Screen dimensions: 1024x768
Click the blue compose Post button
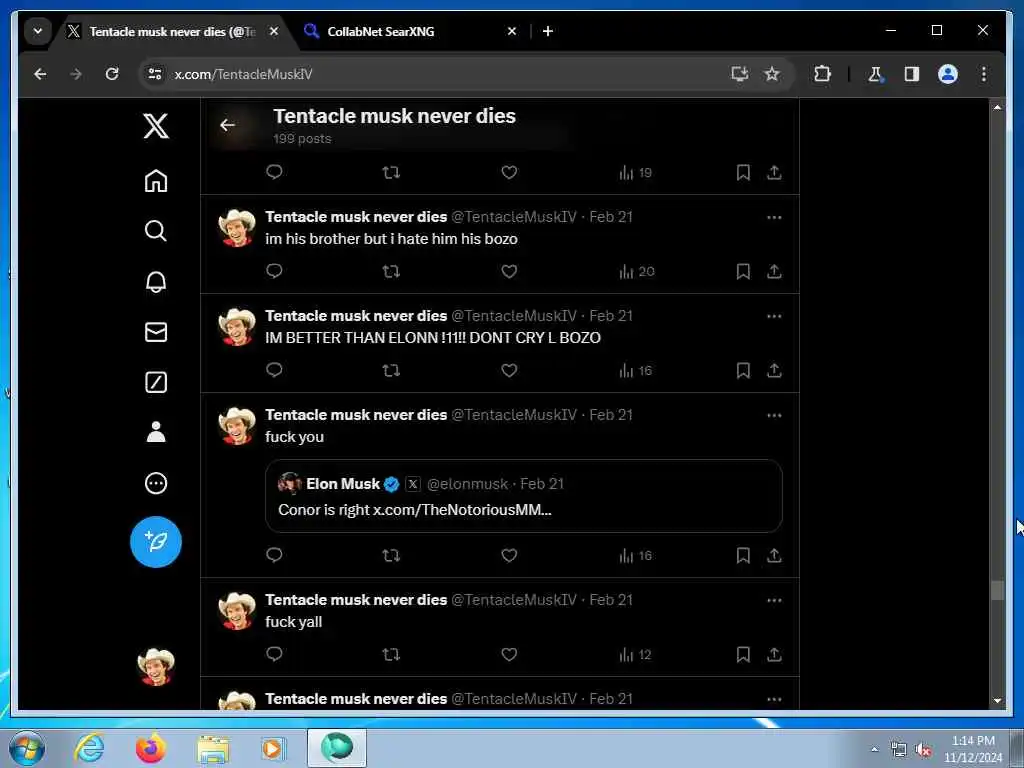pyautogui.click(x=155, y=541)
